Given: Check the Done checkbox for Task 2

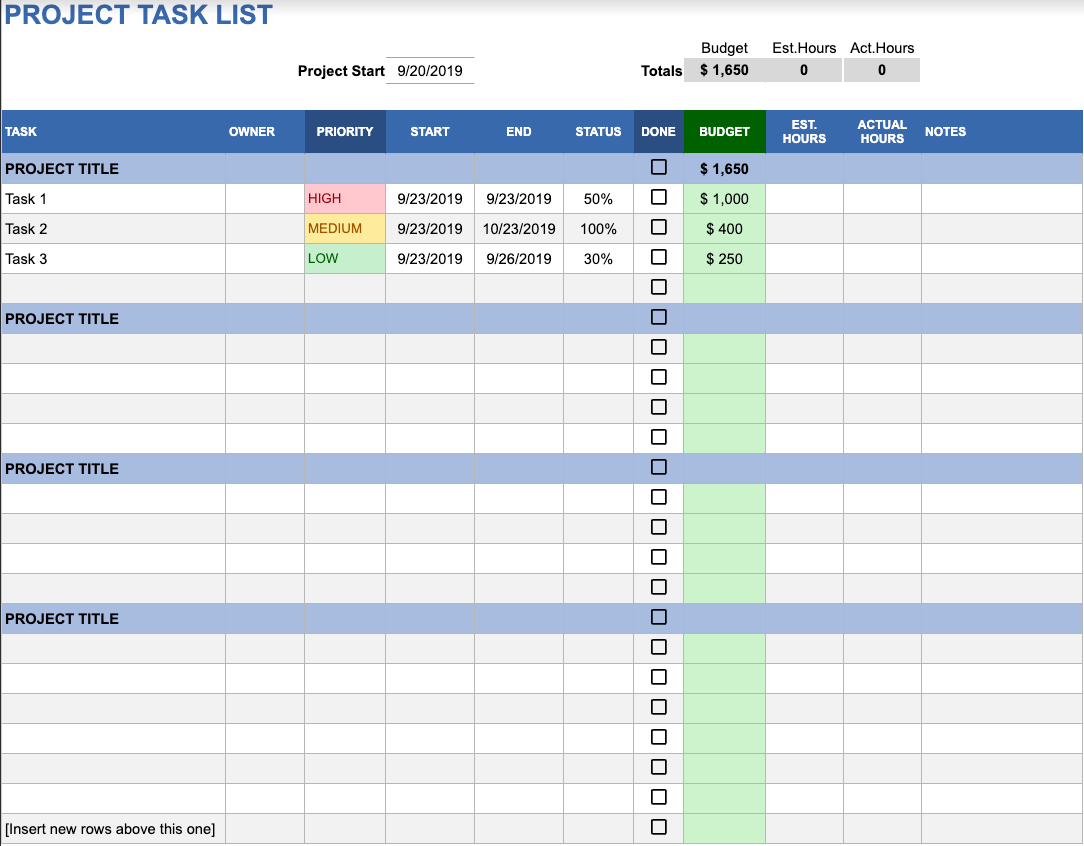Looking at the screenshot, I should (658, 227).
